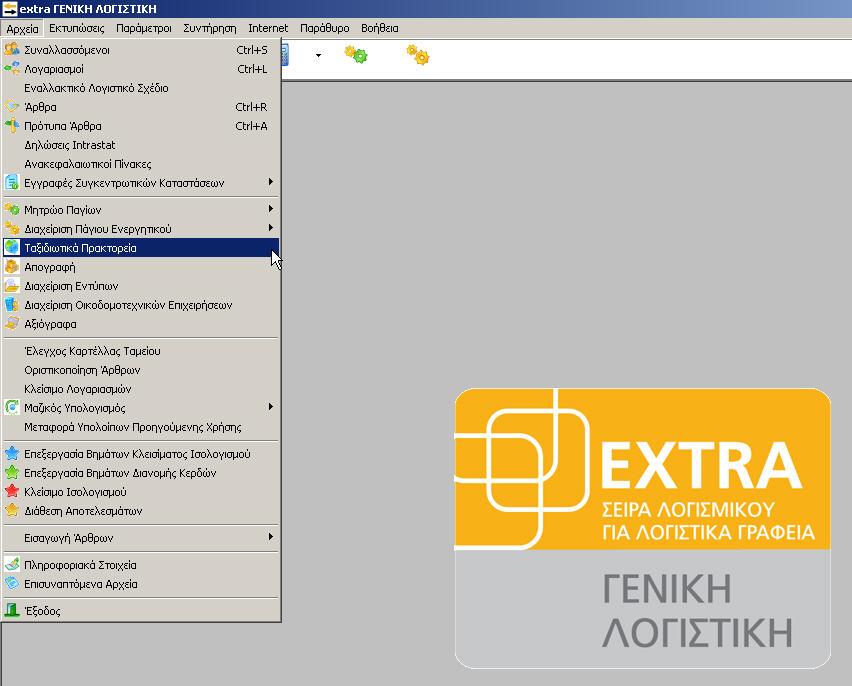
Task: Click the Πρότυπα Άρθρα menu icon
Action: coord(12,126)
